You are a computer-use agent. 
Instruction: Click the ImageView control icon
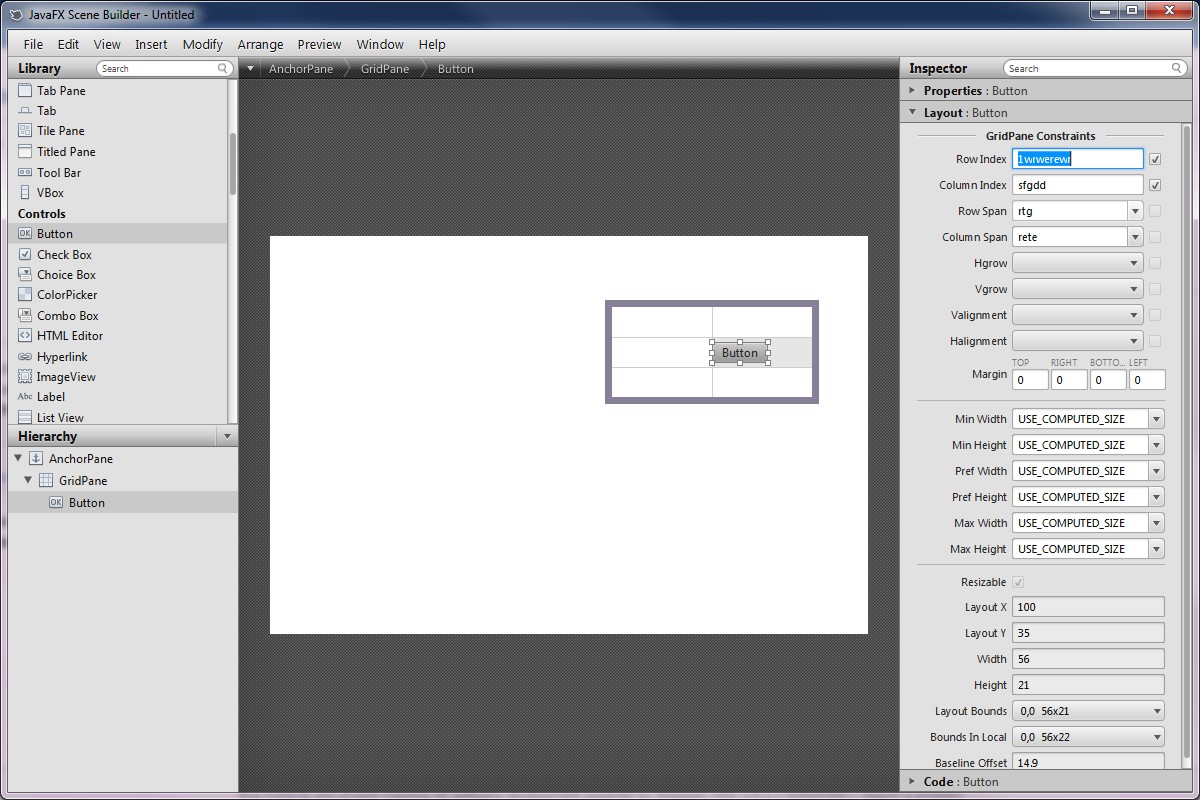point(25,377)
